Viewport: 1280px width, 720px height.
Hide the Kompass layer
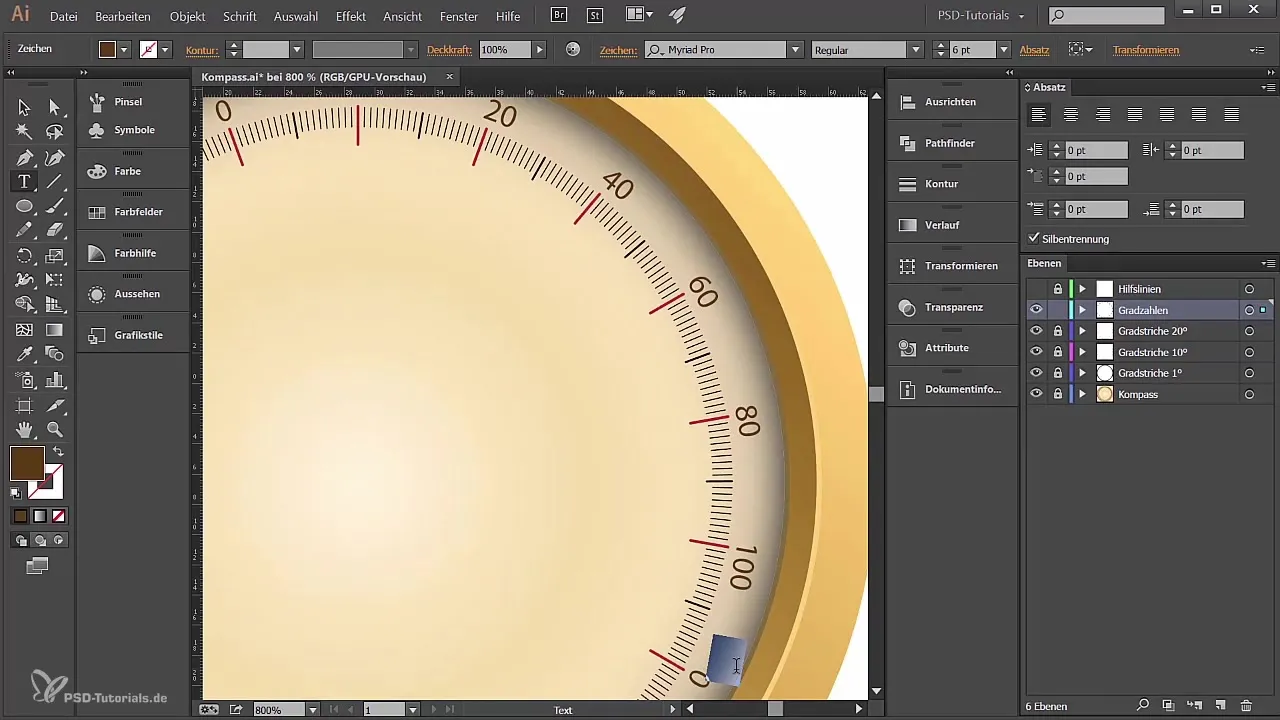1036,394
